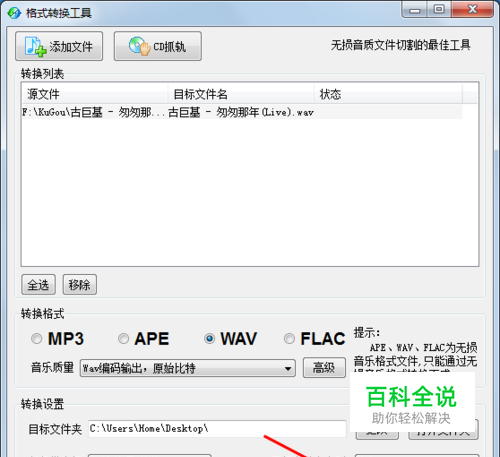Minimize the 格式转换工具 window
The image size is (500, 457).
coord(415,10)
